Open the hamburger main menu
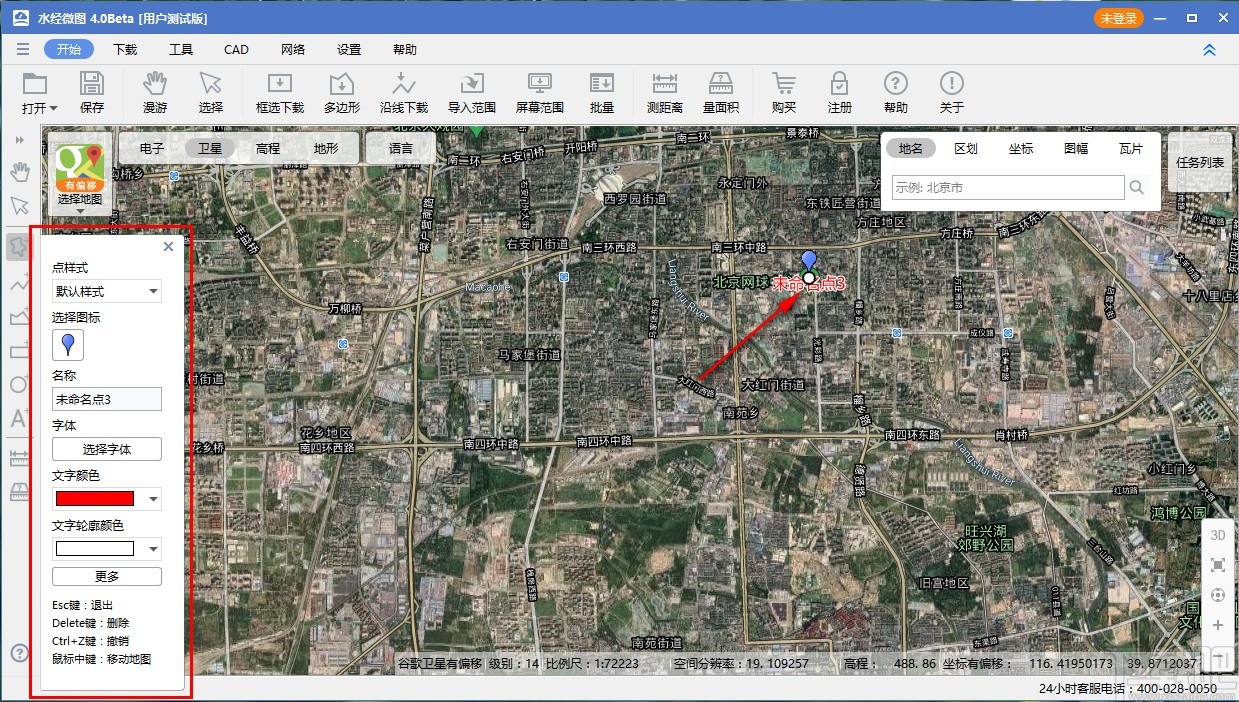The height and width of the screenshot is (702, 1239). click(x=22, y=49)
